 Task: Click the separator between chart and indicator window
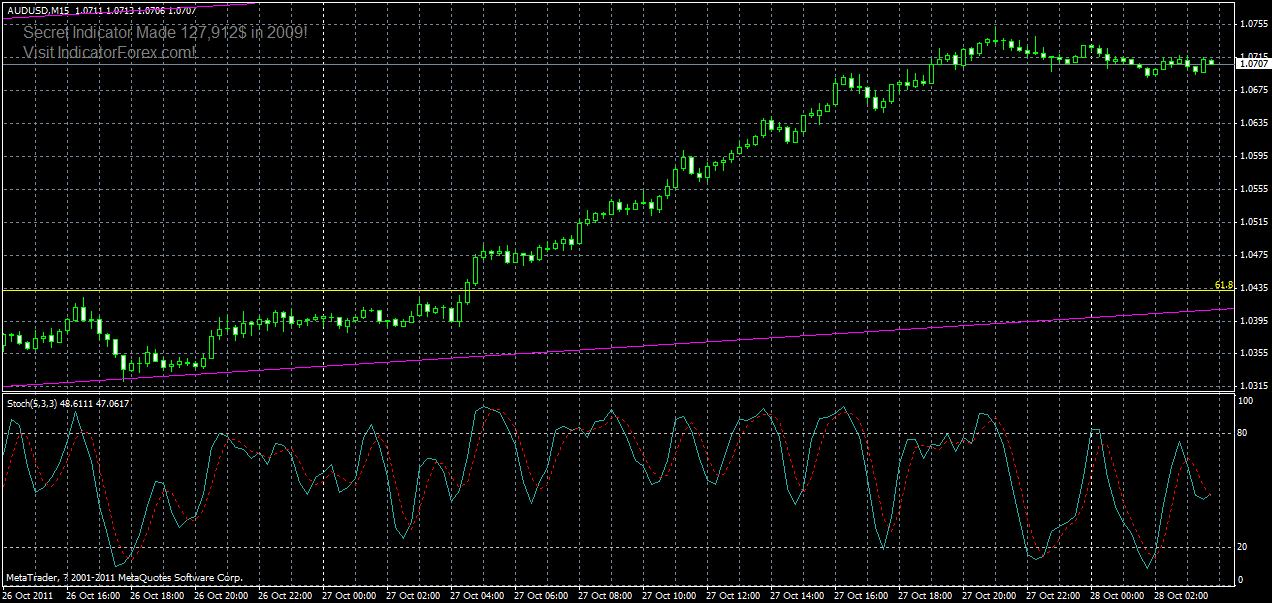coord(600,391)
